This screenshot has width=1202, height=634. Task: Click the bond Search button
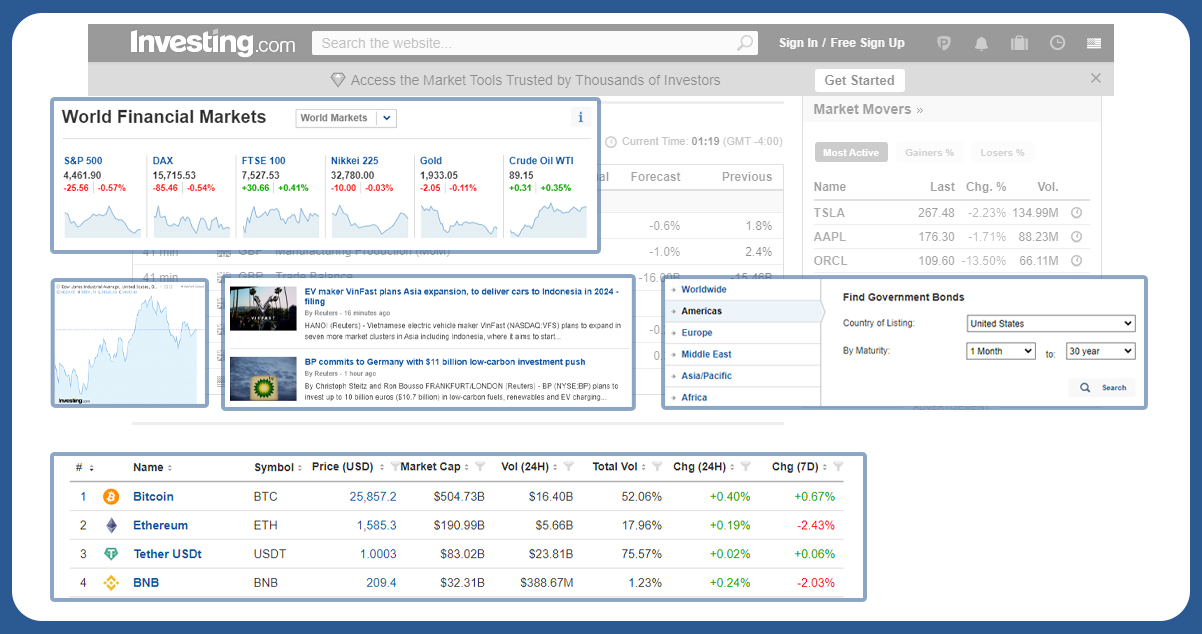(x=1102, y=387)
